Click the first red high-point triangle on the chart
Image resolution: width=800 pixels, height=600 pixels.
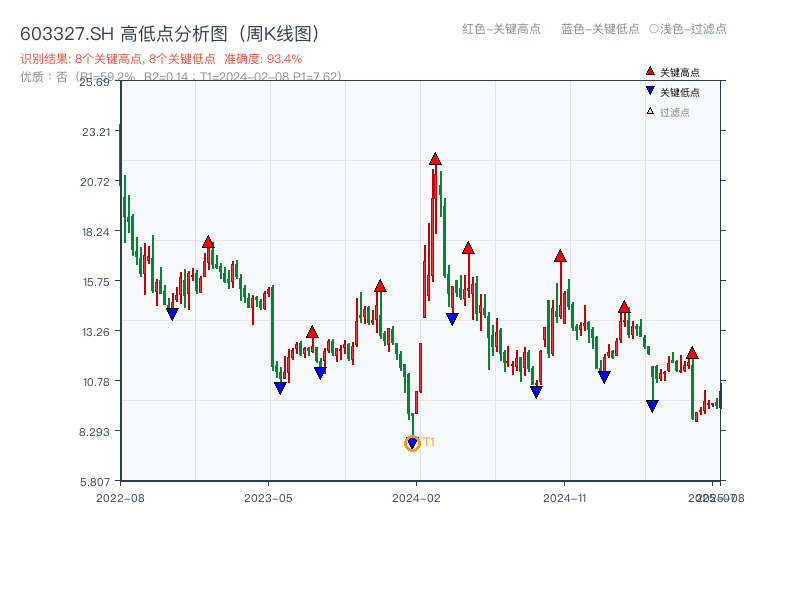tap(207, 240)
